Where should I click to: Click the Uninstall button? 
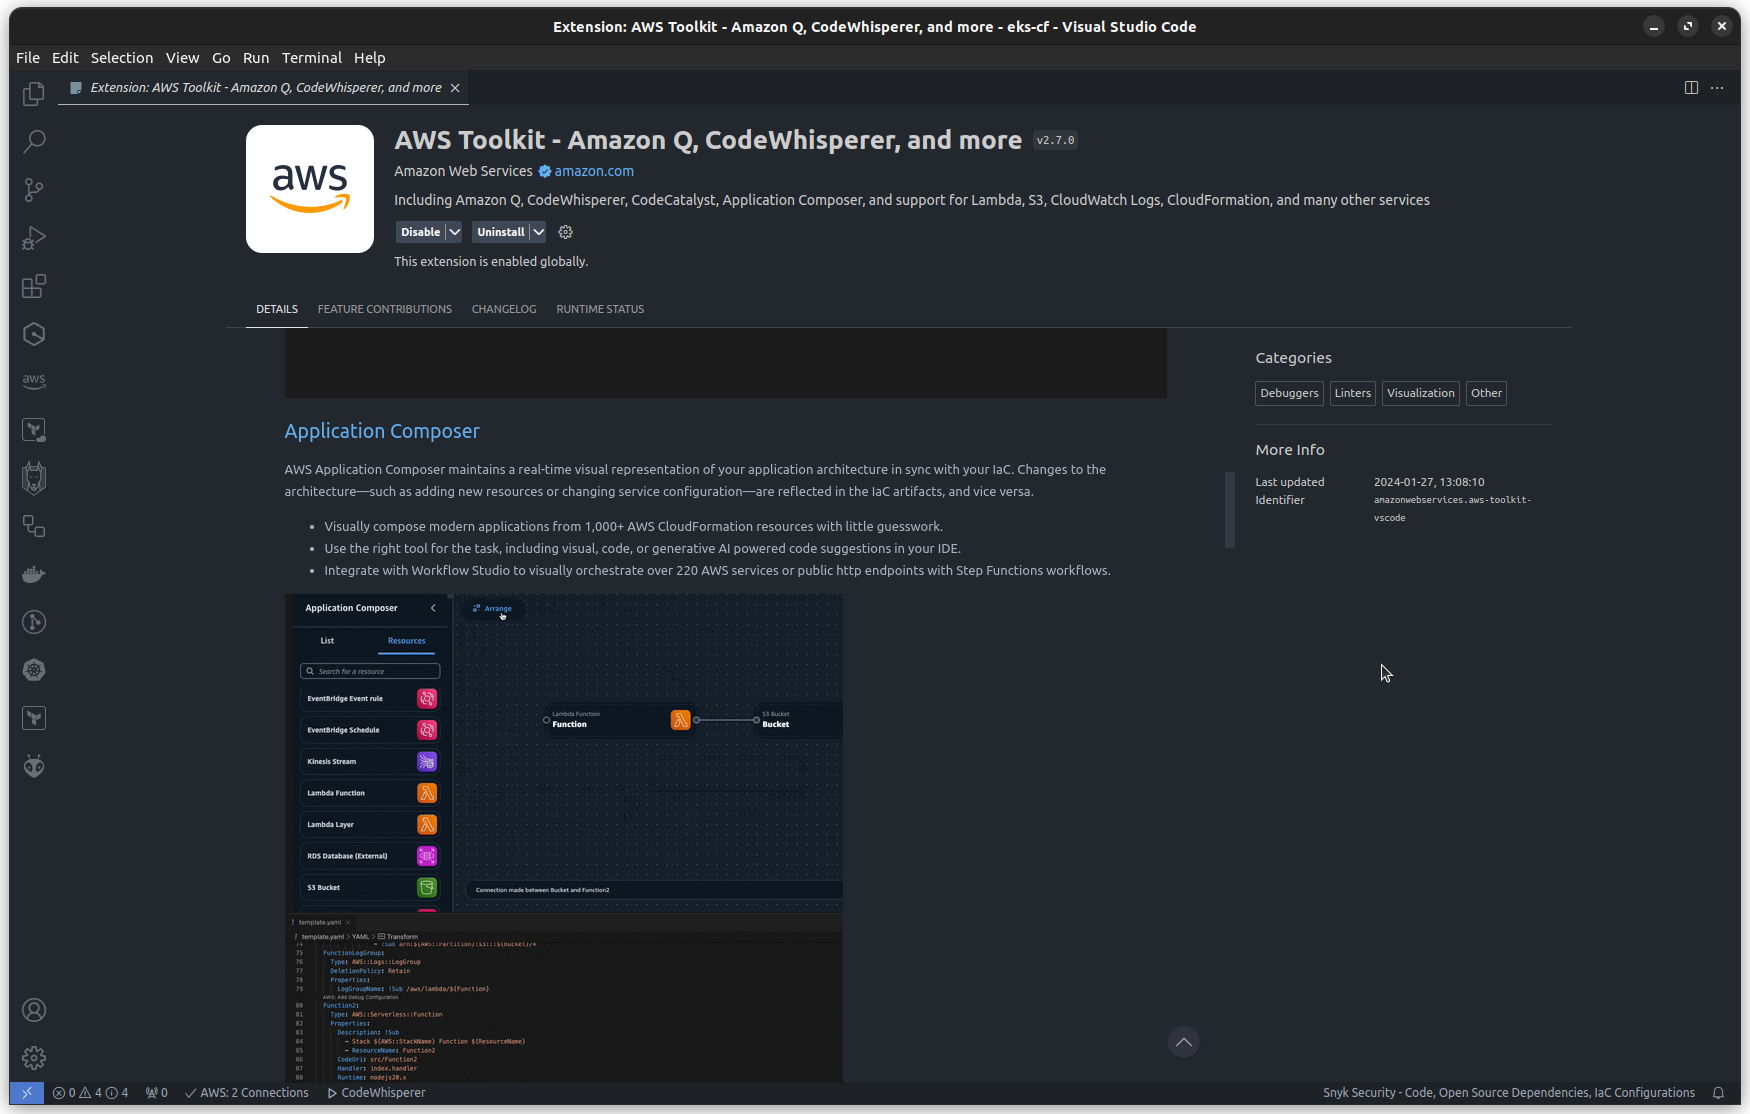[500, 232]
